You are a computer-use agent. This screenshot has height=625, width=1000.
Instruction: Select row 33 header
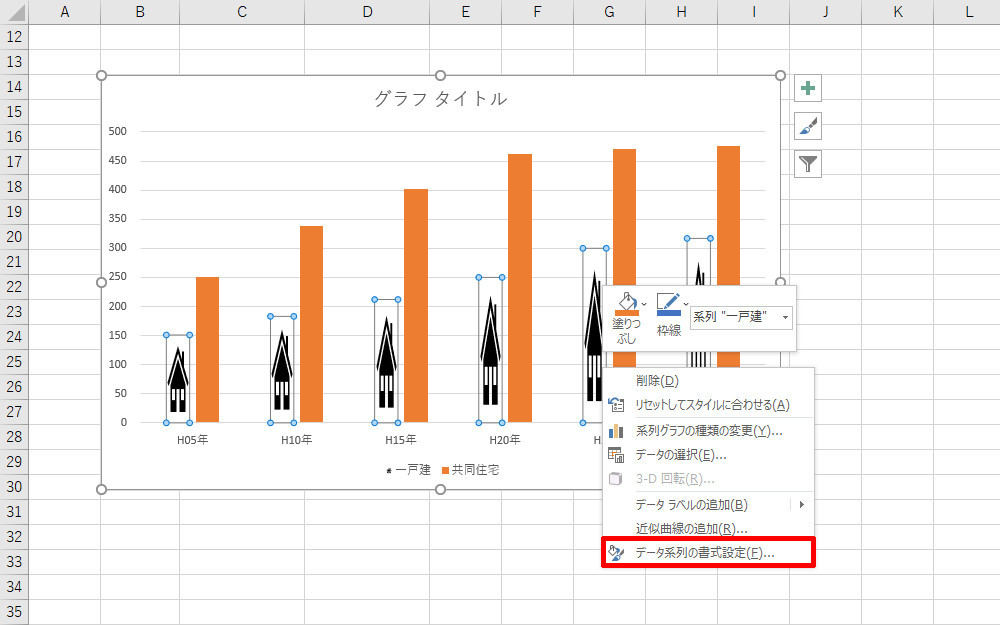click(x=14, y=561)
